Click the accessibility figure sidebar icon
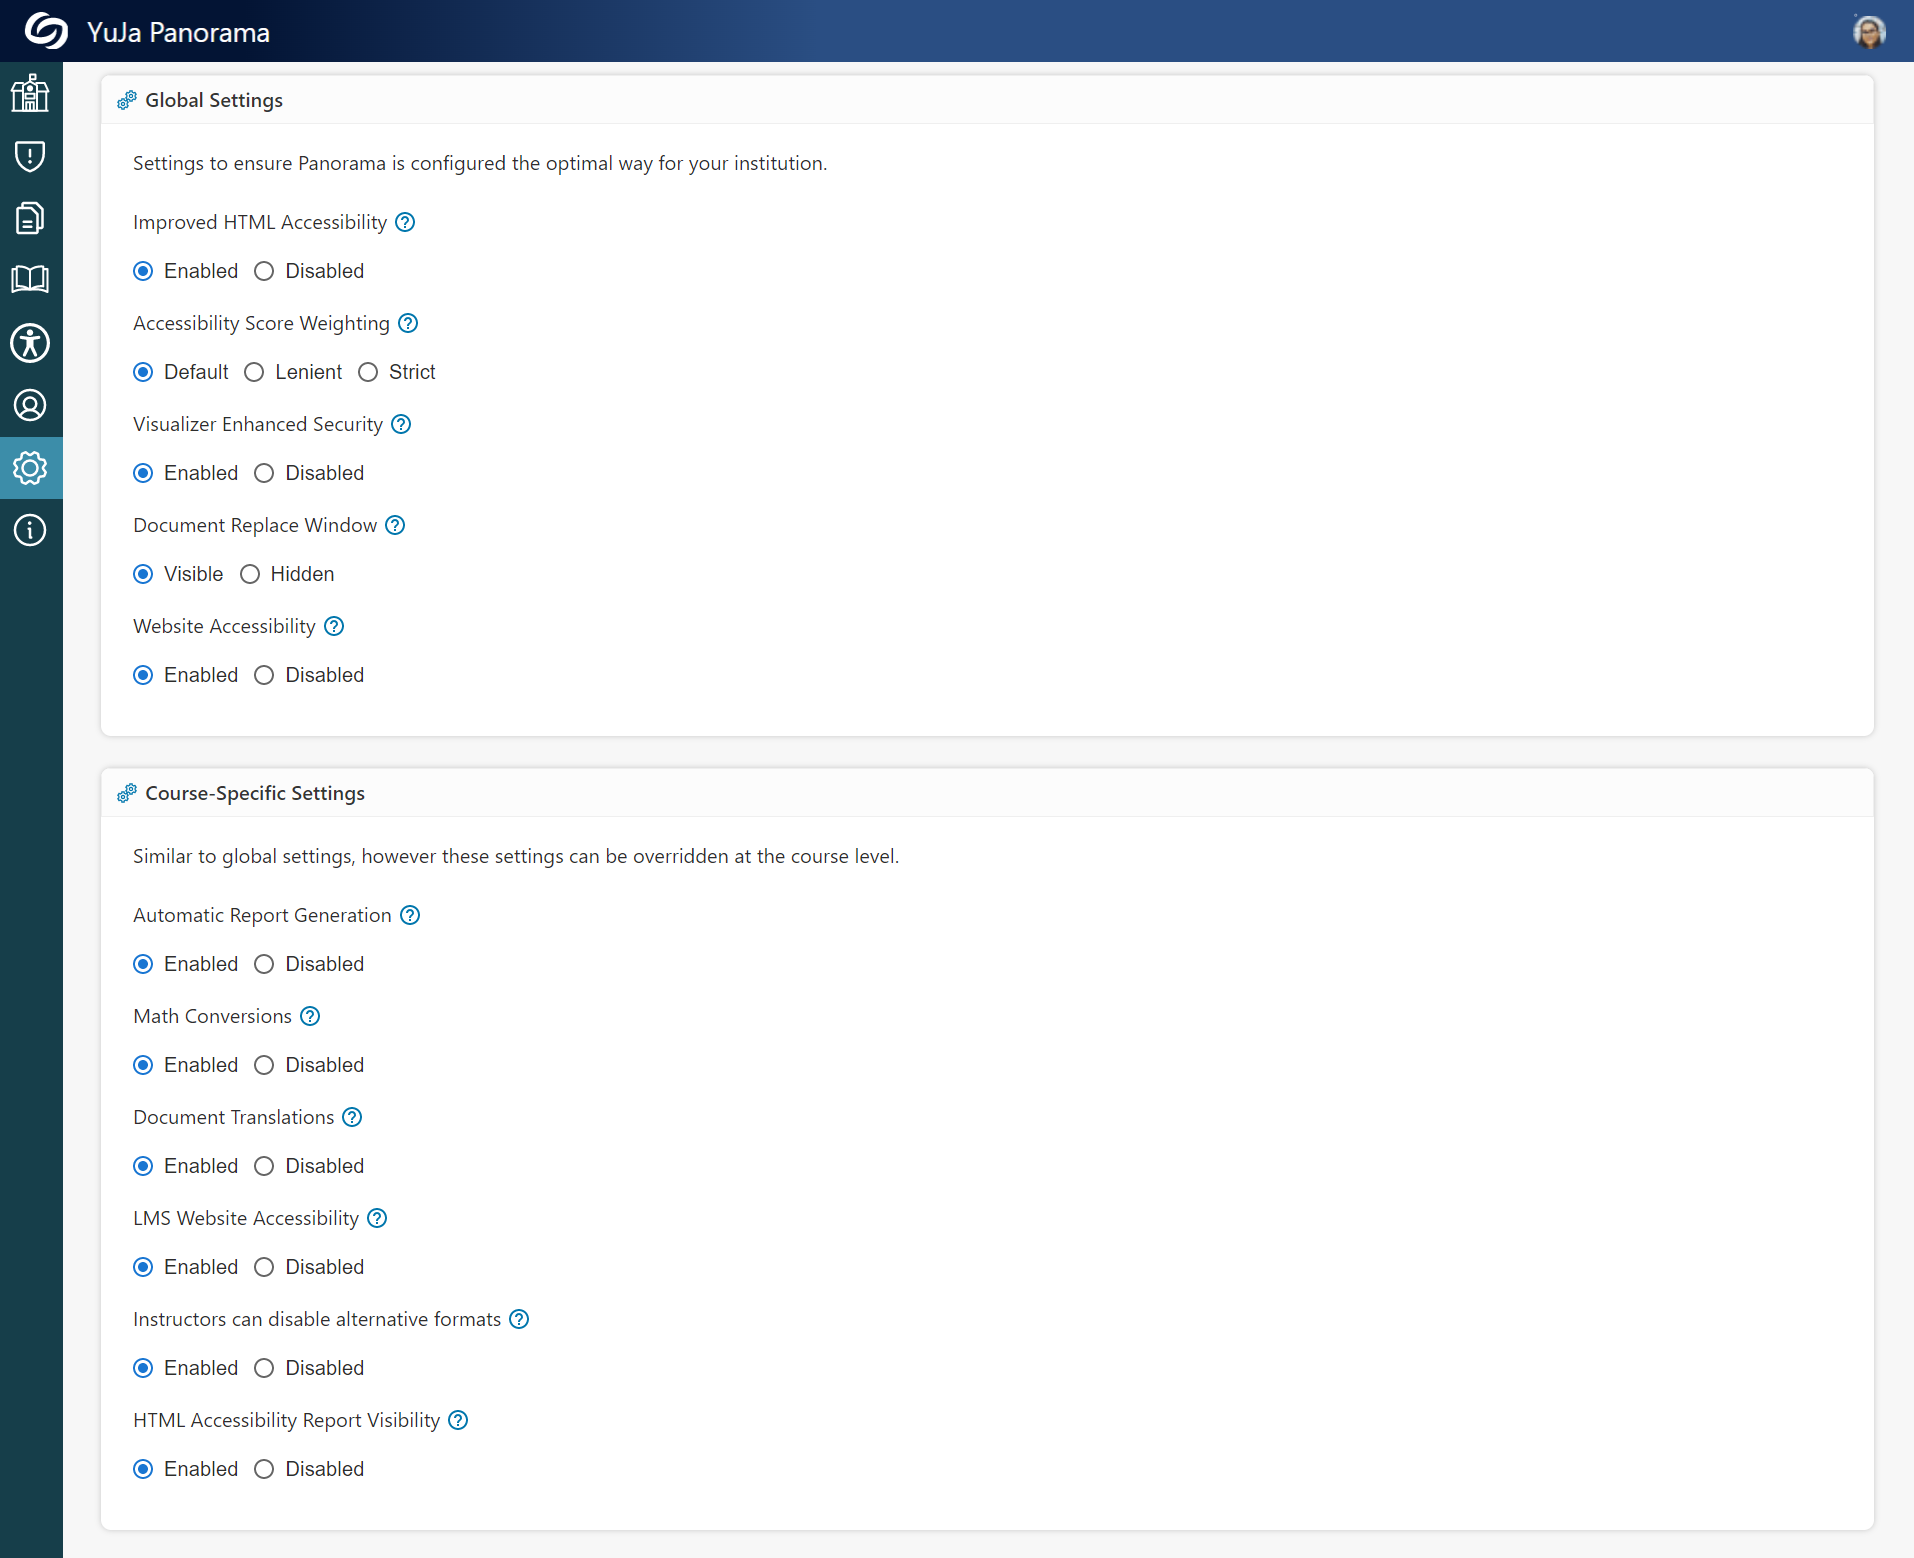 pyautogui.click(x=30, y=343)
